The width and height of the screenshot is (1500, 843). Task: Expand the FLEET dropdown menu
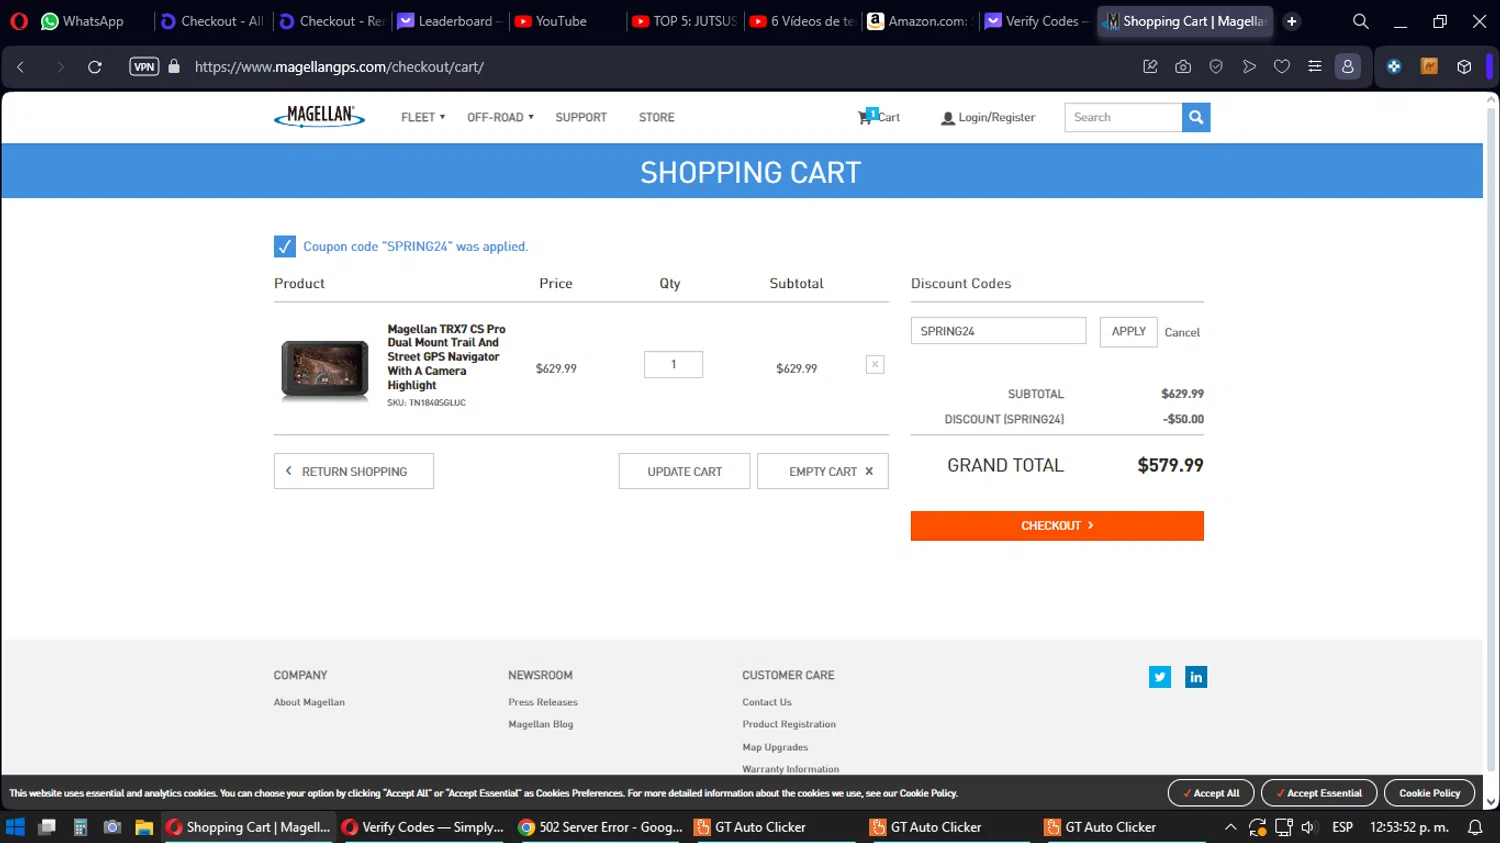[x=423, y=117]
